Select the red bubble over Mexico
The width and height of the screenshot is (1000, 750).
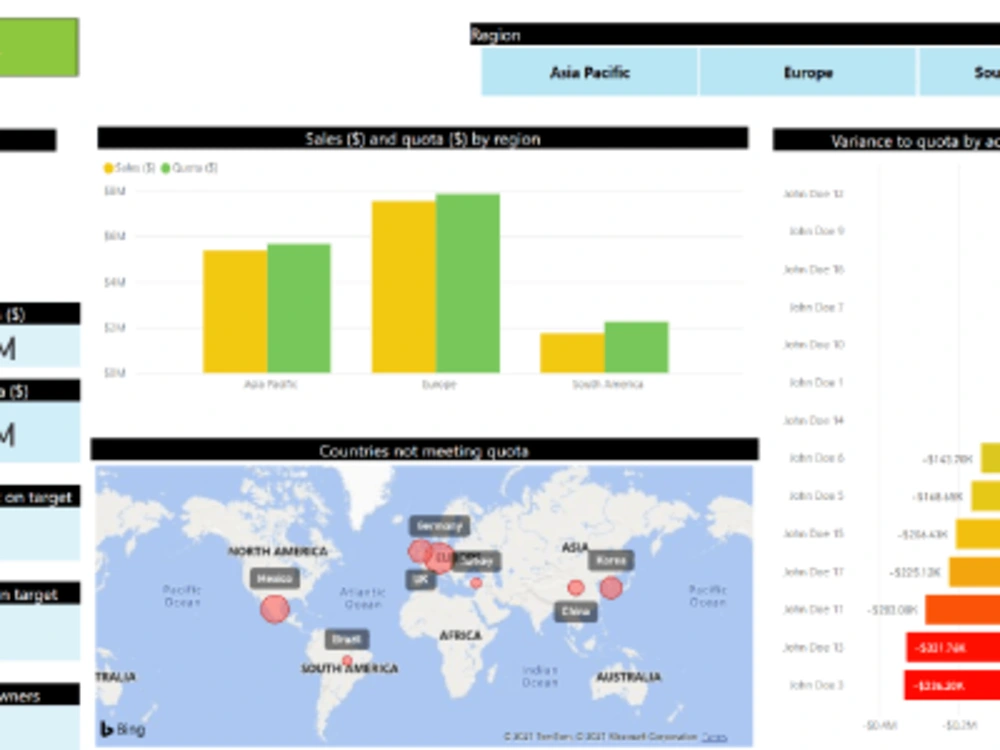point(276,608)
